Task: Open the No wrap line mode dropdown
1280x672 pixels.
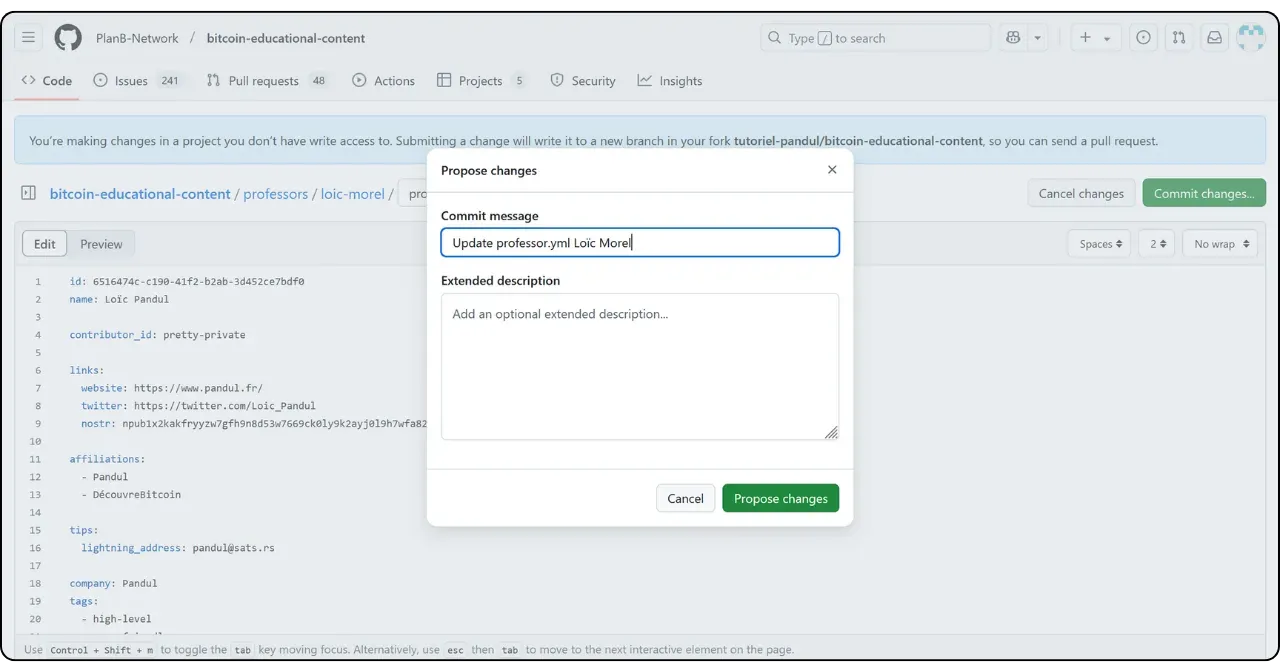Action: pyautogui.click(x=1219, y=244)
